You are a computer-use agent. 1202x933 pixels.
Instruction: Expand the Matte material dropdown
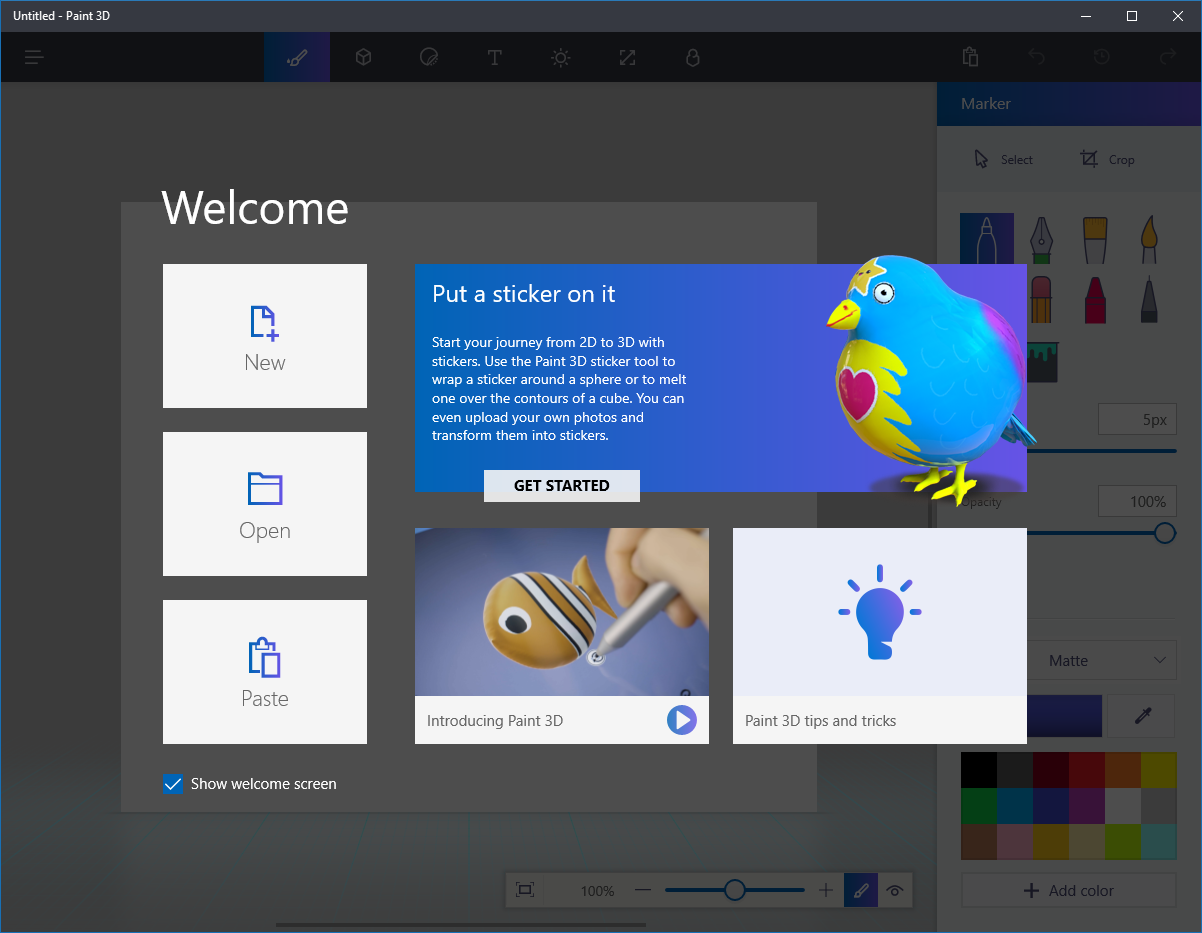1101,660
